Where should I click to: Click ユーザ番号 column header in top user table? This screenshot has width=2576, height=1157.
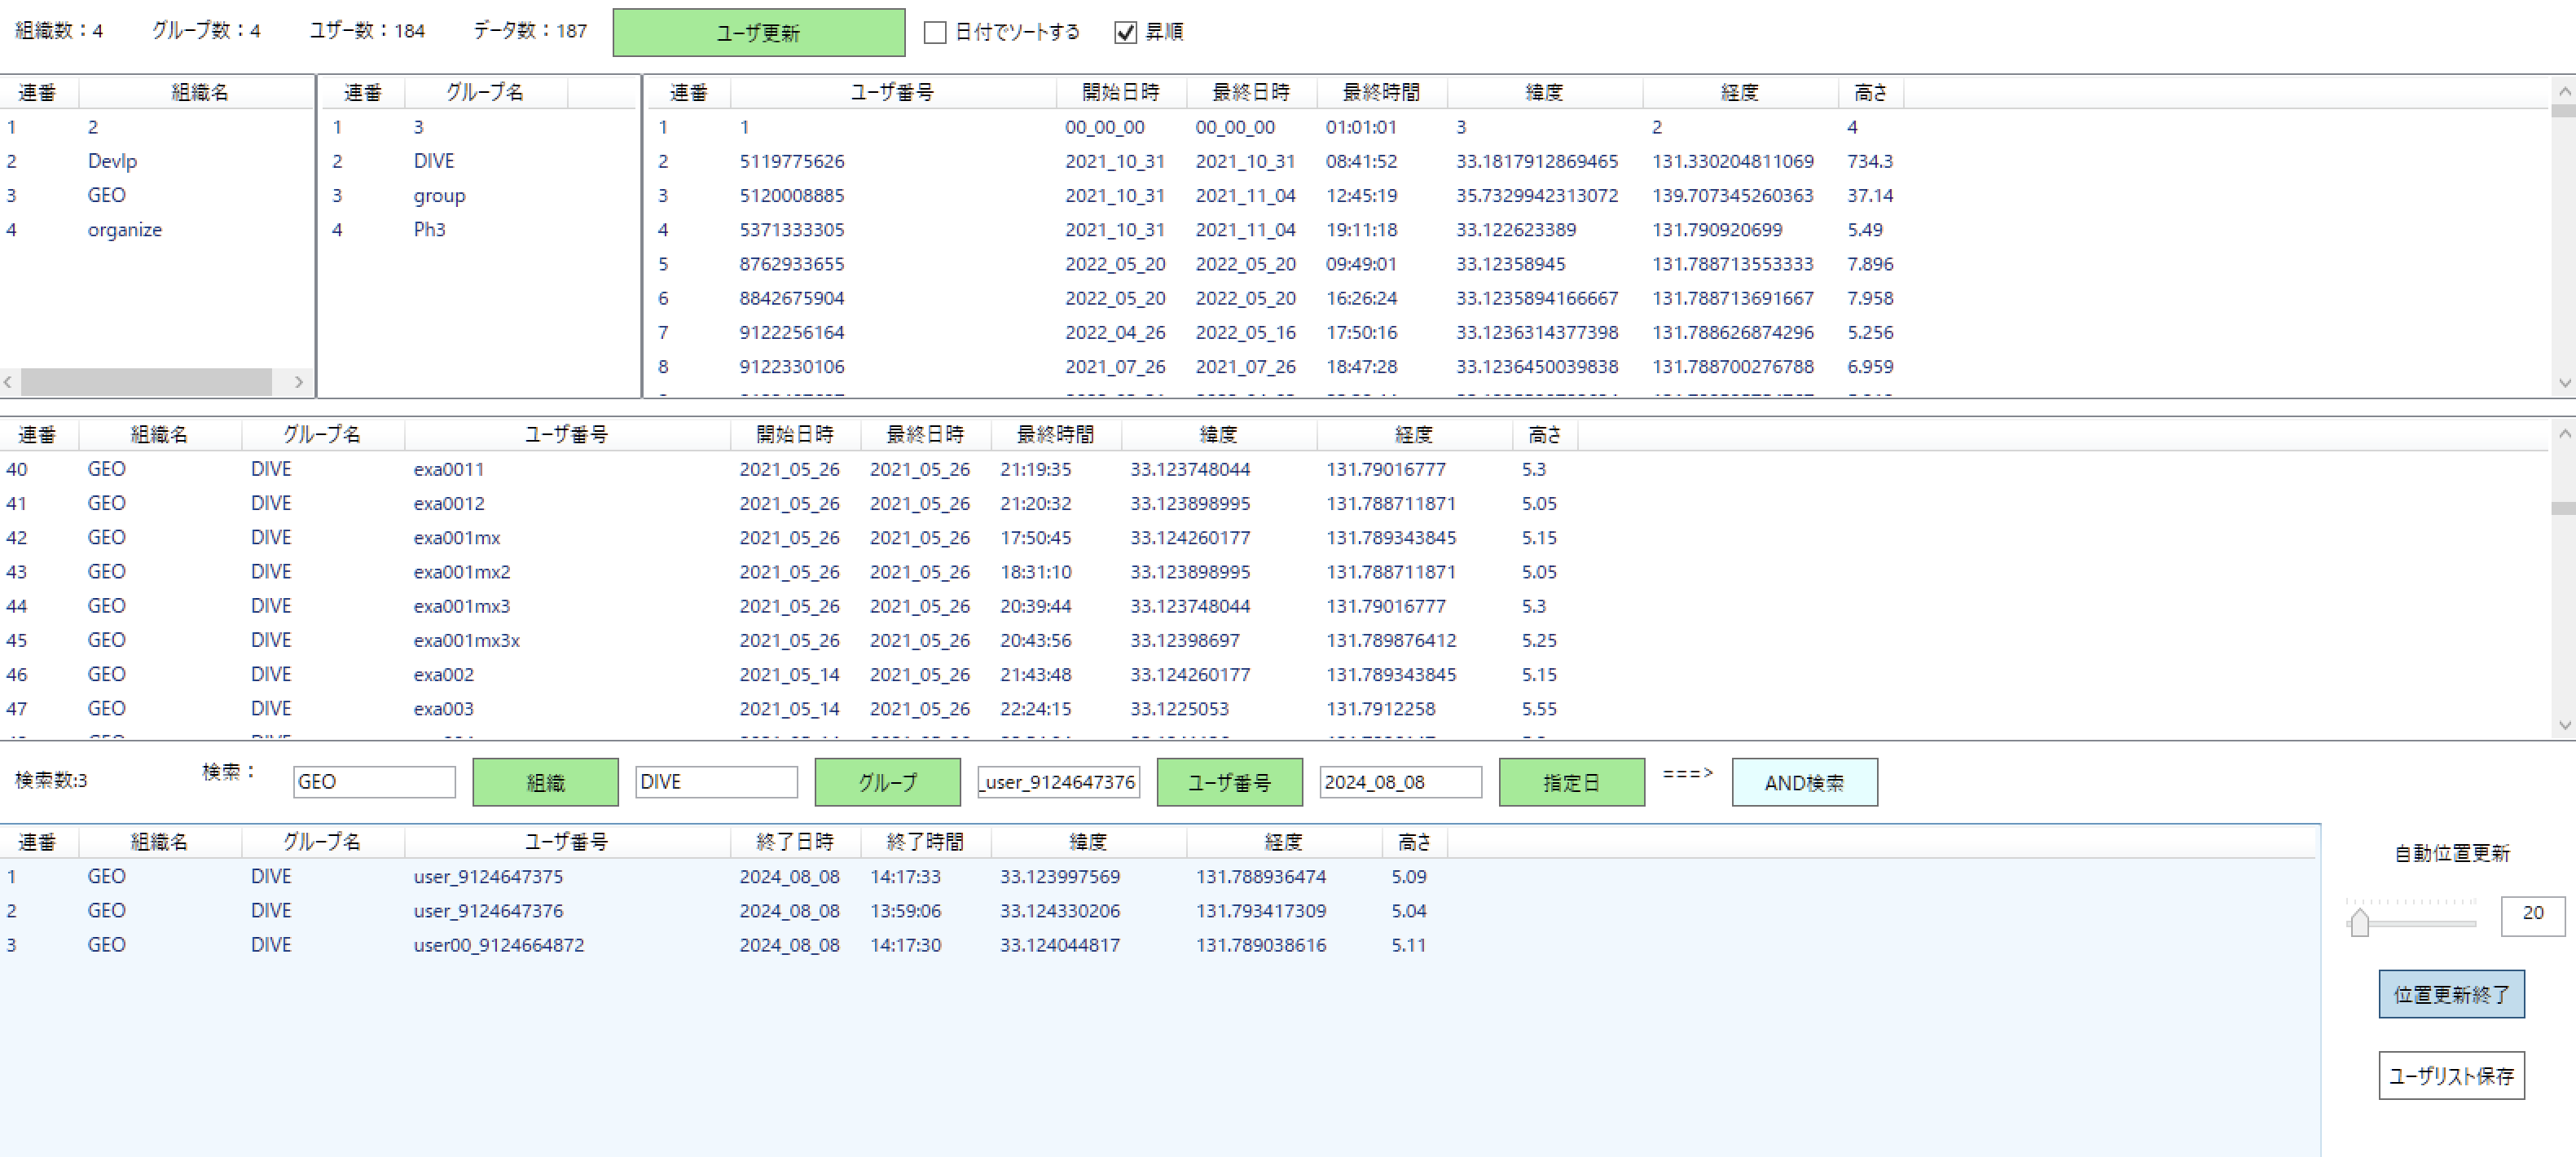(x=893, y=92)
